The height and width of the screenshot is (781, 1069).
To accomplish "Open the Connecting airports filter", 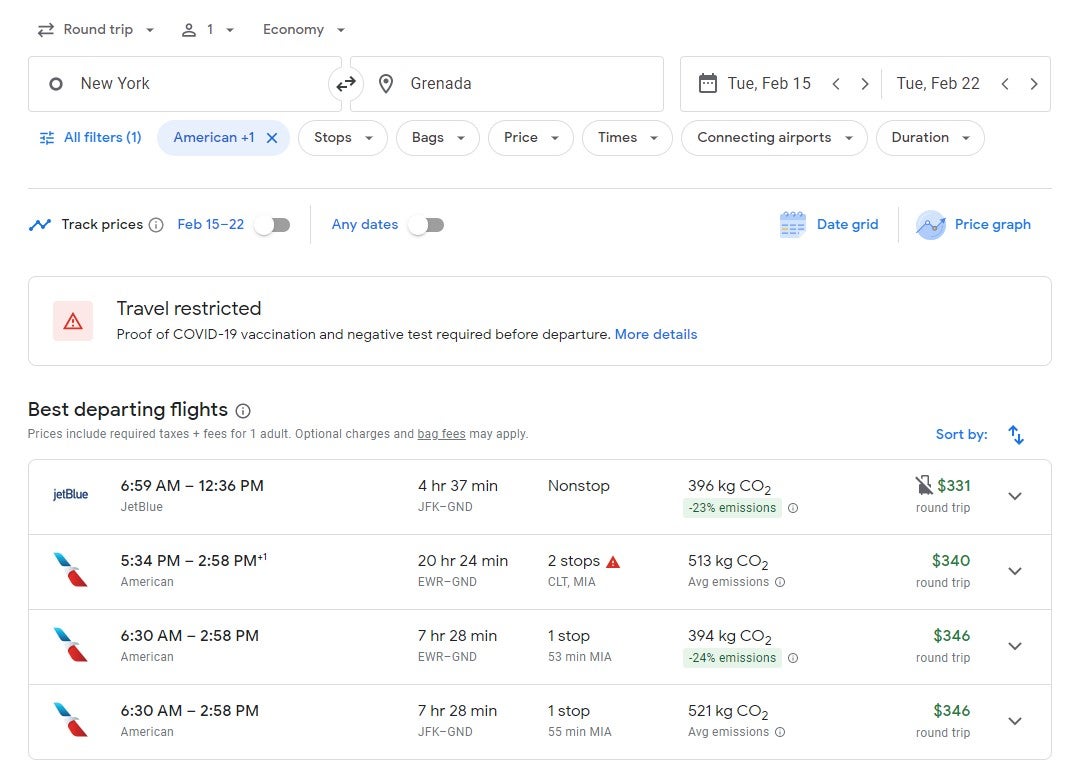I will (773, 137).
